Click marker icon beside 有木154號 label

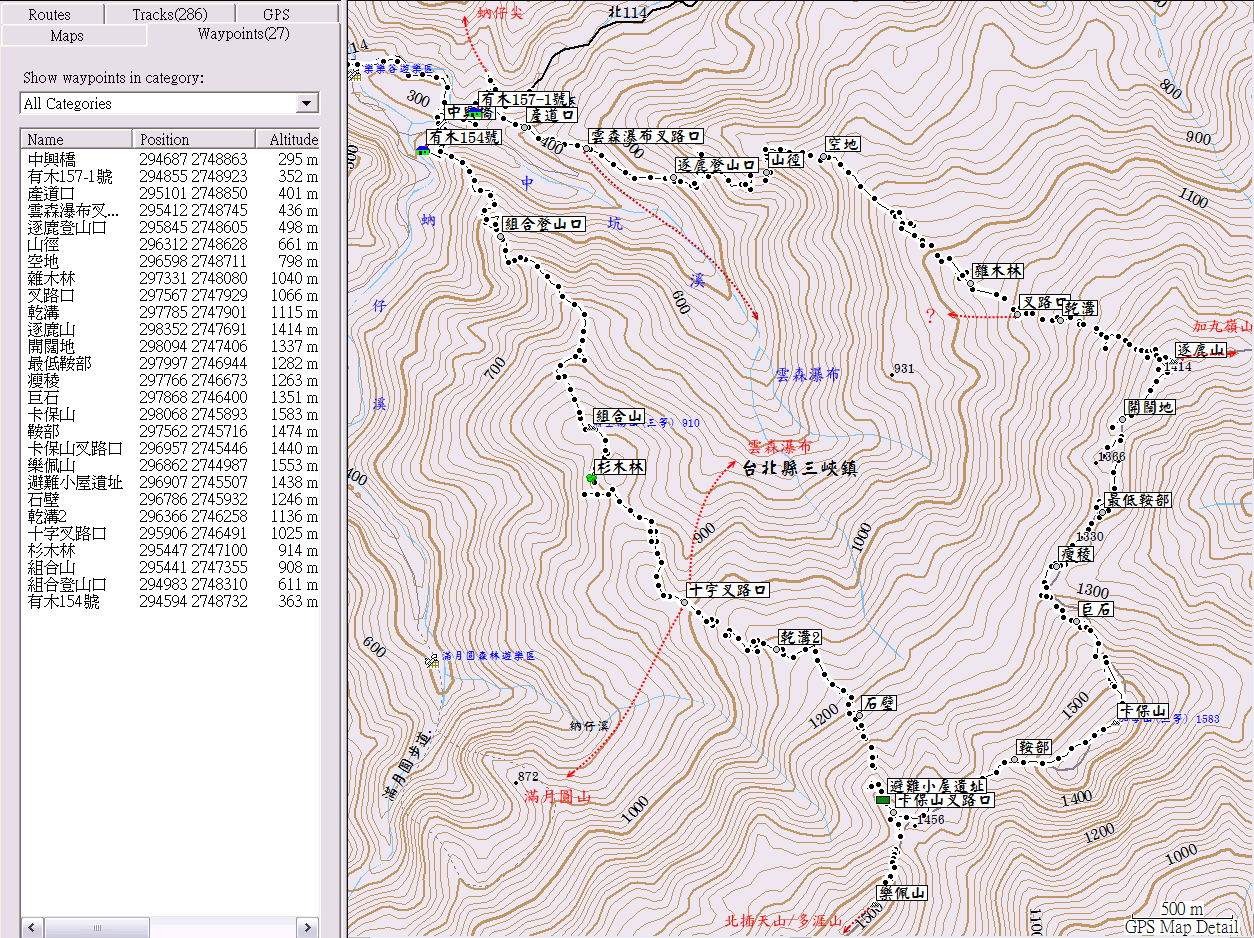click(x=423, y=150)
